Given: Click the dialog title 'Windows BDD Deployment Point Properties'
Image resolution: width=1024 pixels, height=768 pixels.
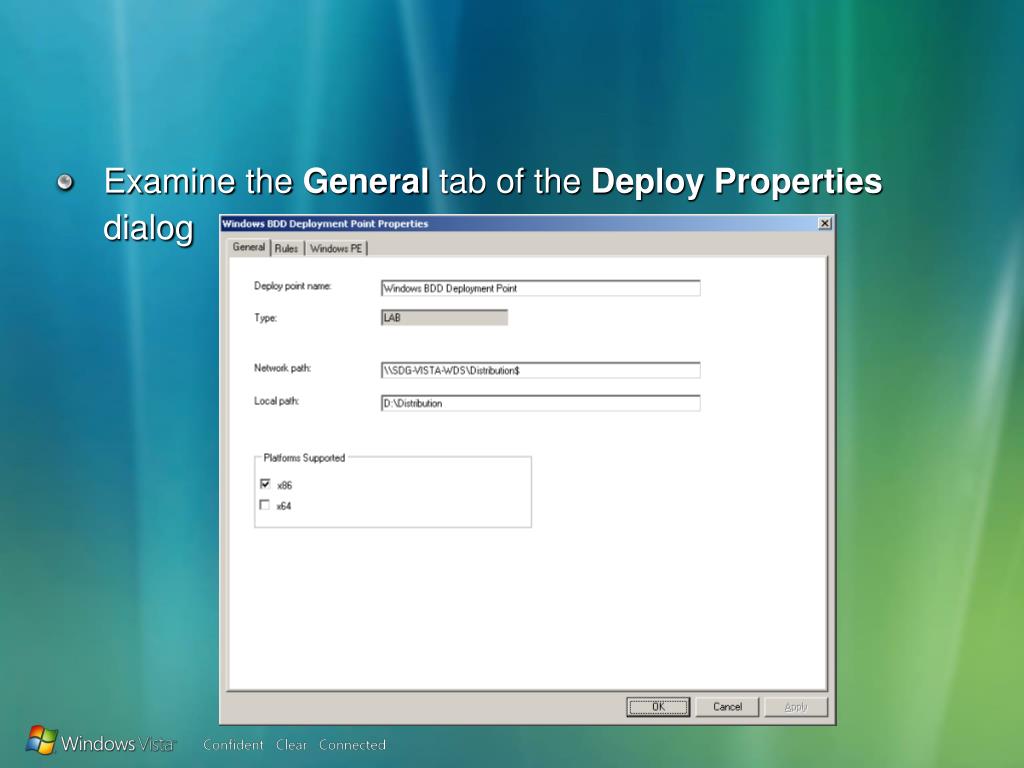Looking at the screenshot, I should pyautogui.click(x=325, y=223).
